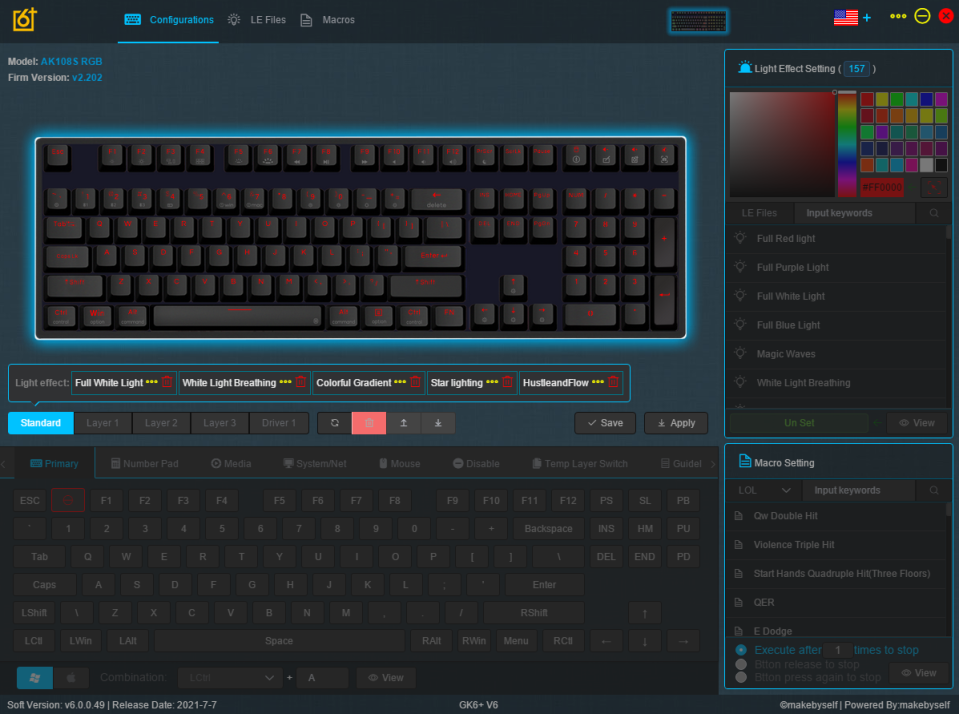Select the Windows mode icon at the bottom
The image size is (959, 714).
[x=34, y=677]
